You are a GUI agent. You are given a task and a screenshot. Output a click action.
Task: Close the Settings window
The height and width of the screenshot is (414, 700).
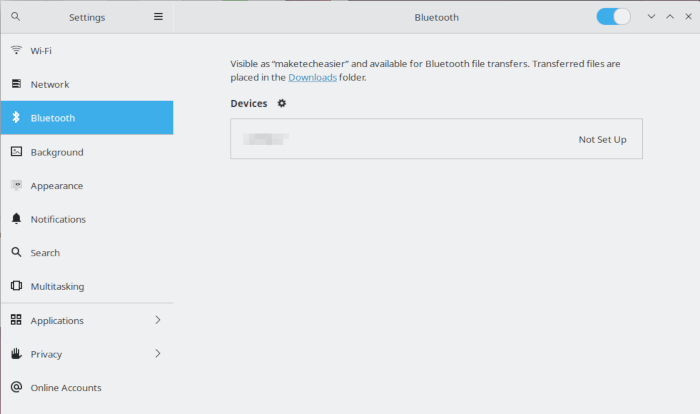tap(688, 17)
